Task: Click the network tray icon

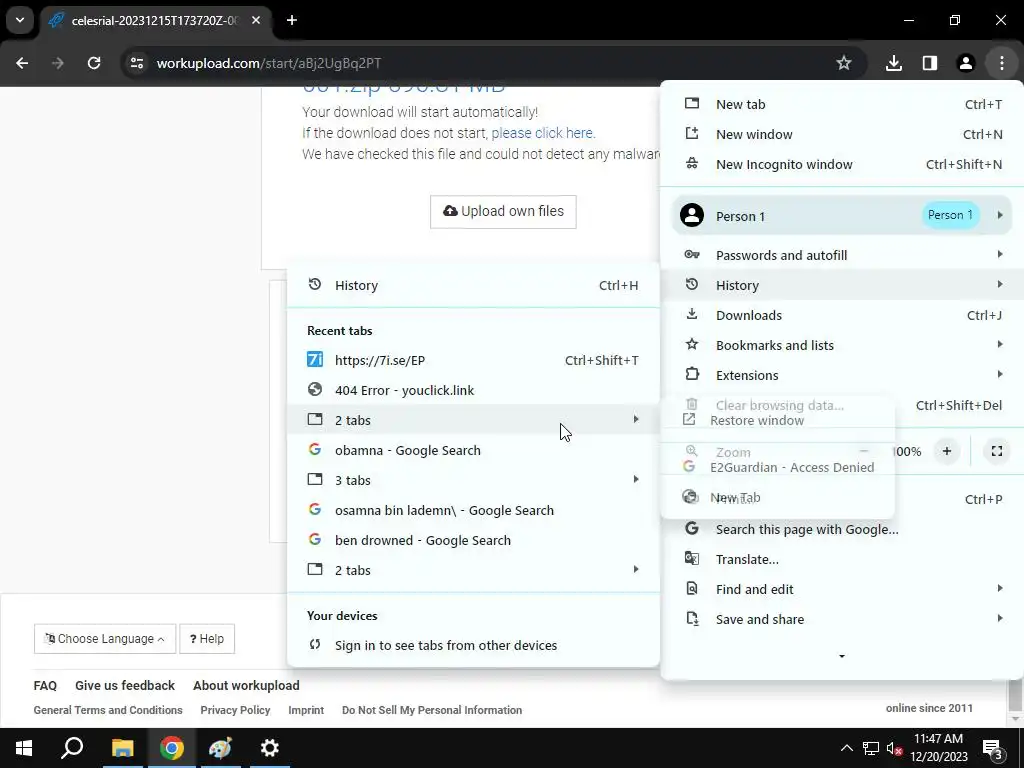Action: [x=871, y=748]
